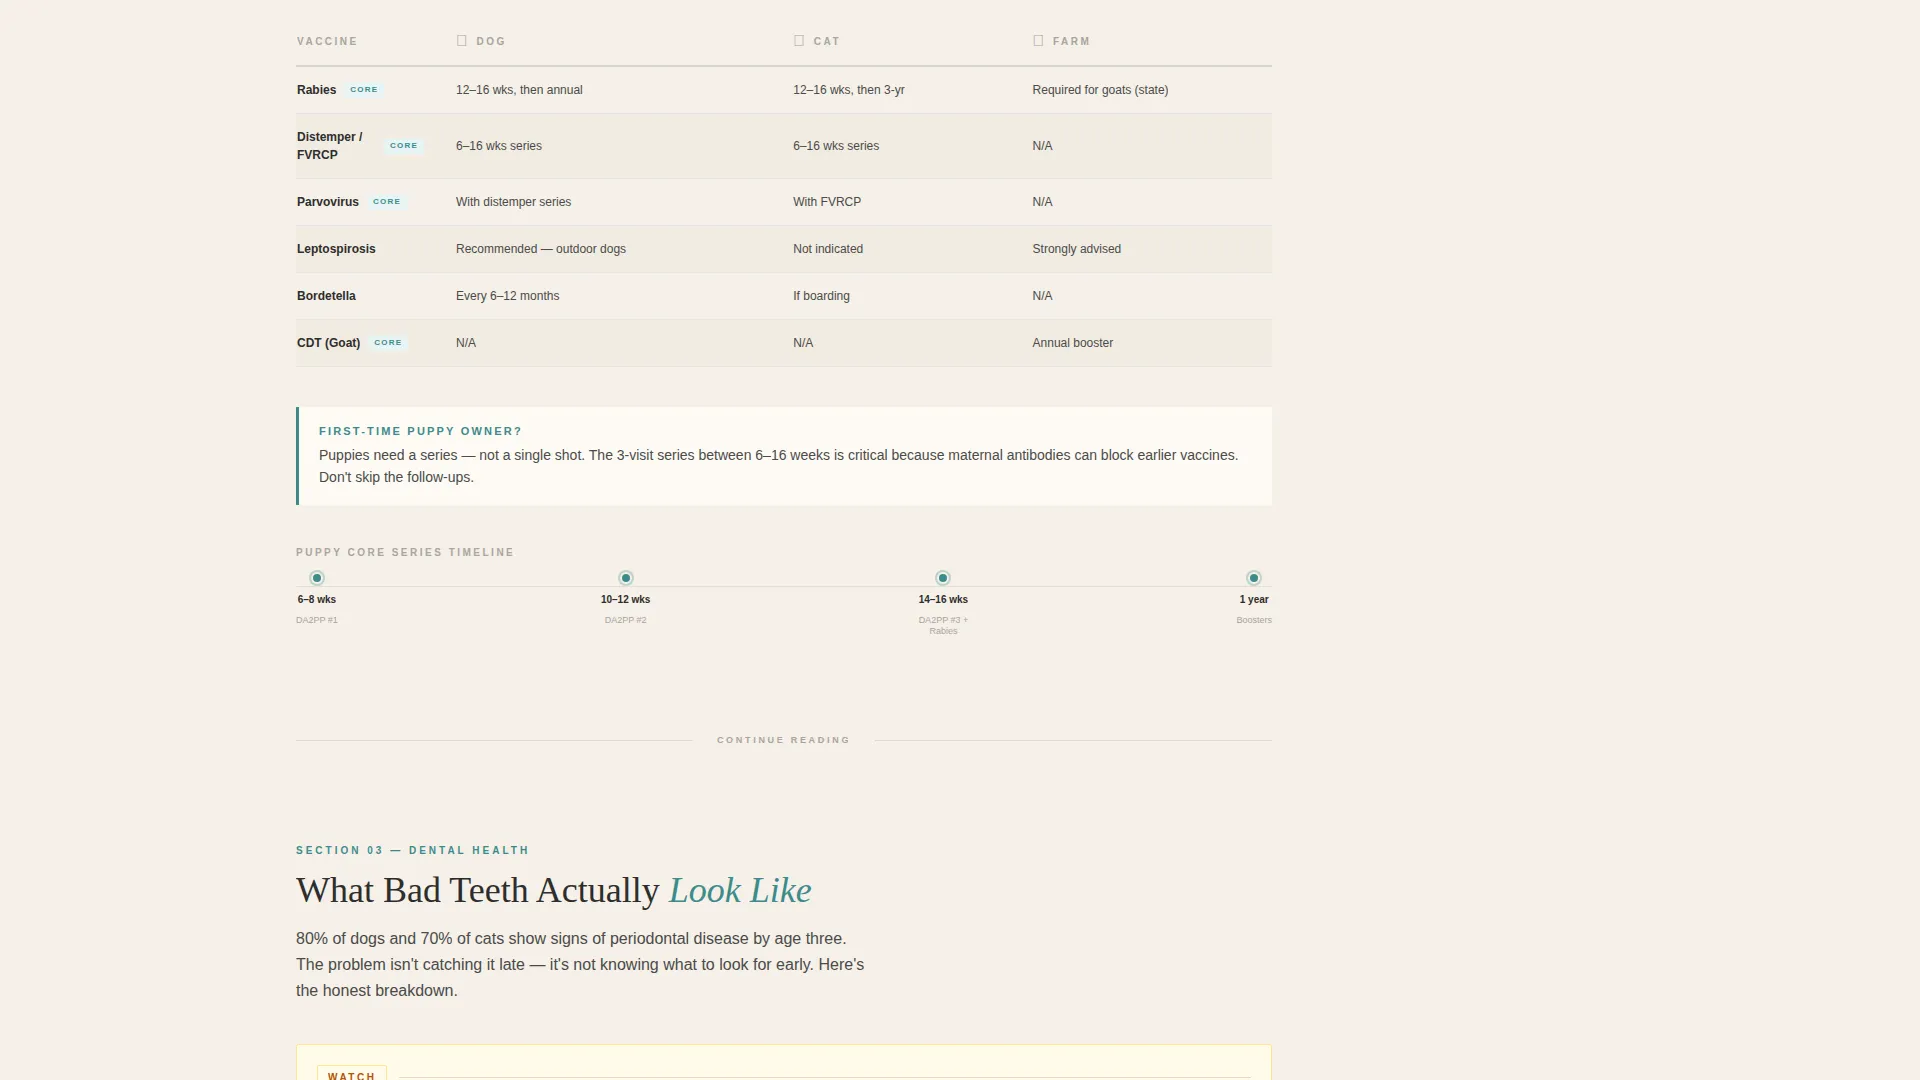Click the First-Time Puppy Owner callout heading
The height and width of the screenshot is (1080, 1920).
click(420, 431)
